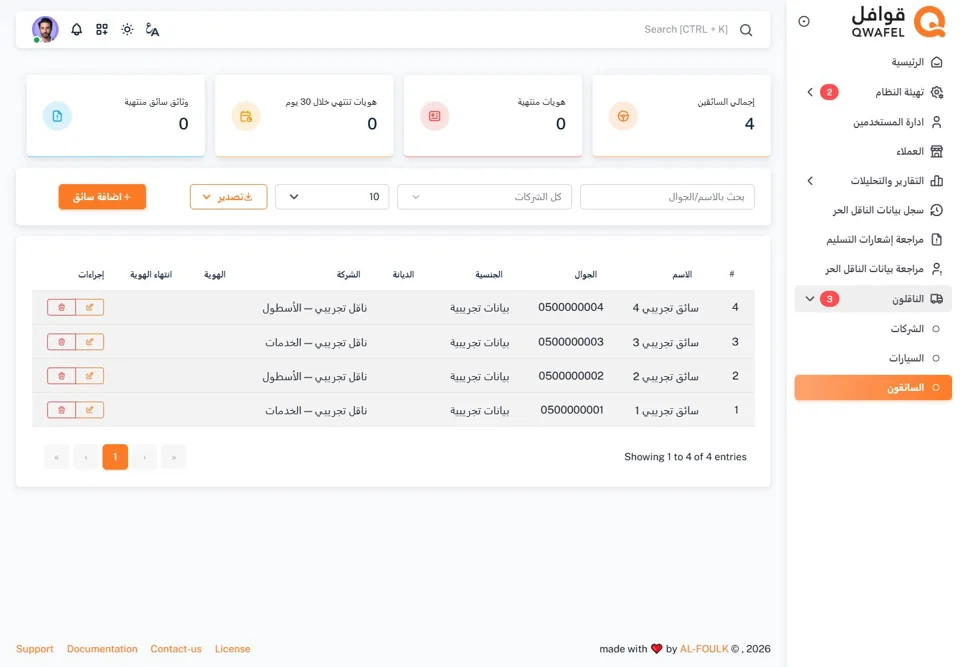The width and height of the screenshot is (960, 667).
Task: Click the التقارير والتحليلات chart icon
Action: [x=937, y=181]
